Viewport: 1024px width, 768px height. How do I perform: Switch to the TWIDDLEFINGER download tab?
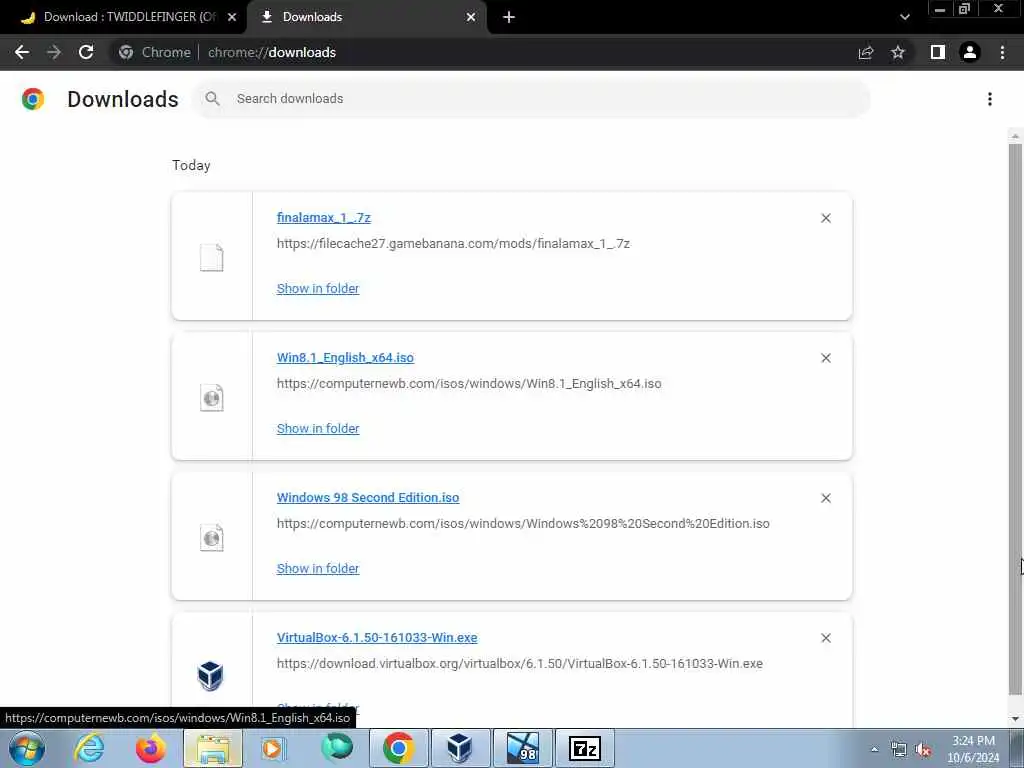coord(122,17)
